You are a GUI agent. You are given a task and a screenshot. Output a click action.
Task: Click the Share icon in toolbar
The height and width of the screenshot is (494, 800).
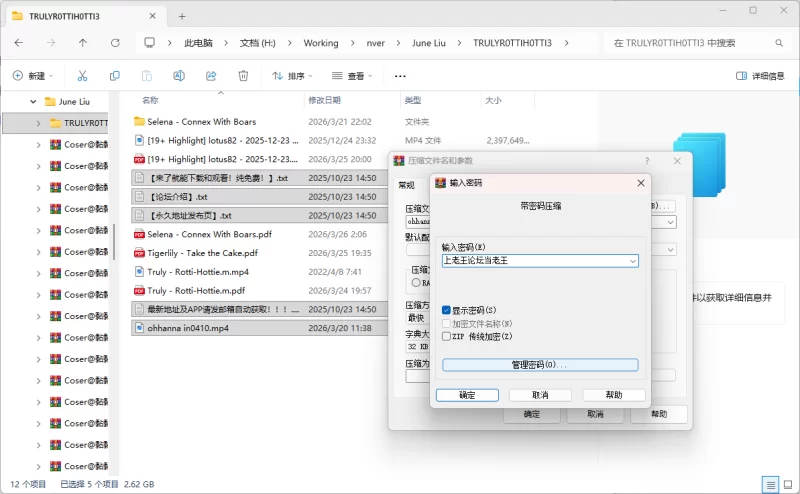[x=211, y=76]
